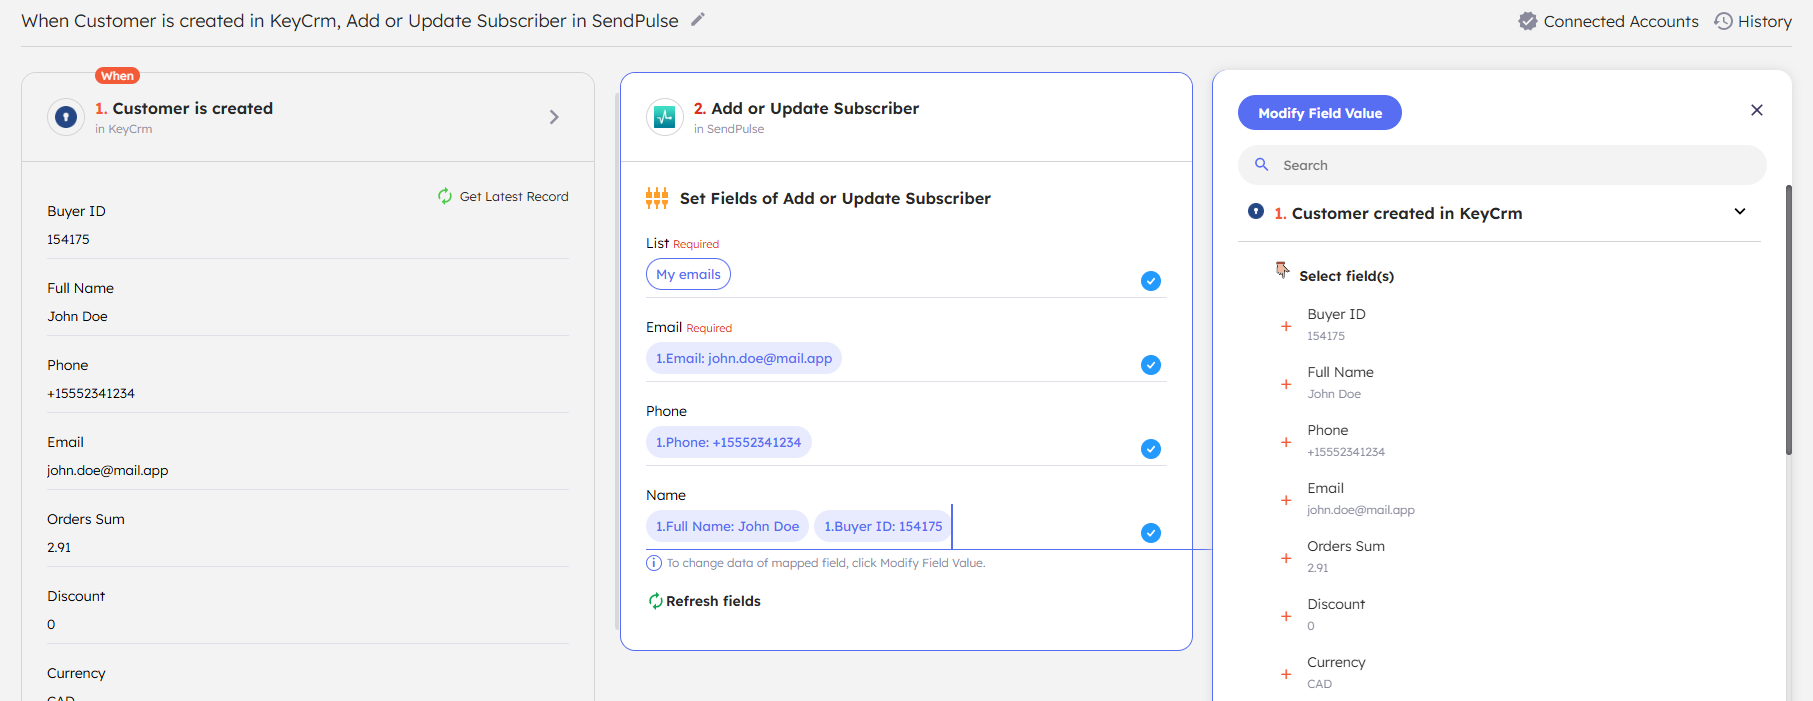
Task: Click in the field Search box
Action: coord(1502,165)
